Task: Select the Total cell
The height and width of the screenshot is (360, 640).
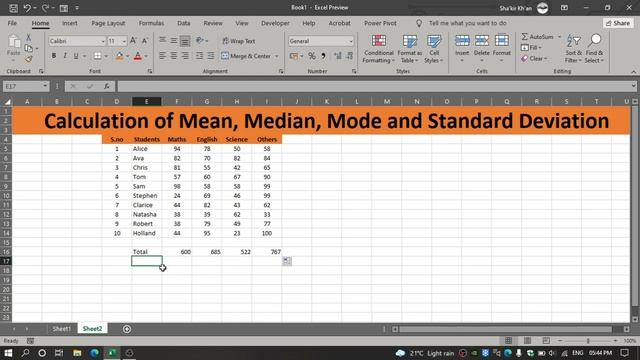Action: [147, 252]
